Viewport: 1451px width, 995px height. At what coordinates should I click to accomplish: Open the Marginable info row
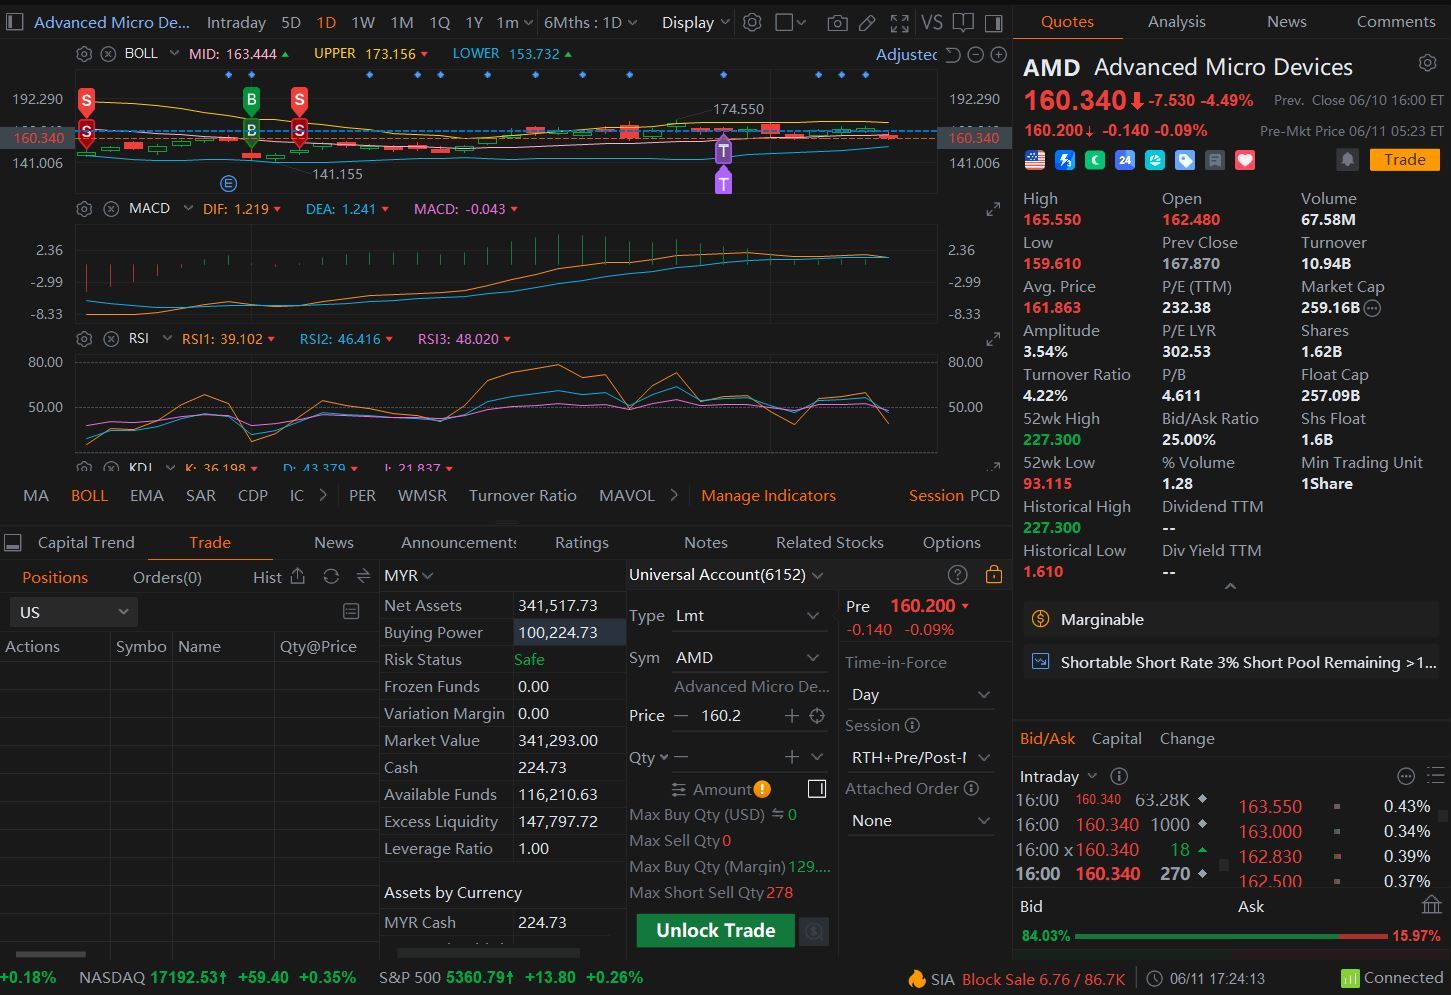[x=1230, y=619]
